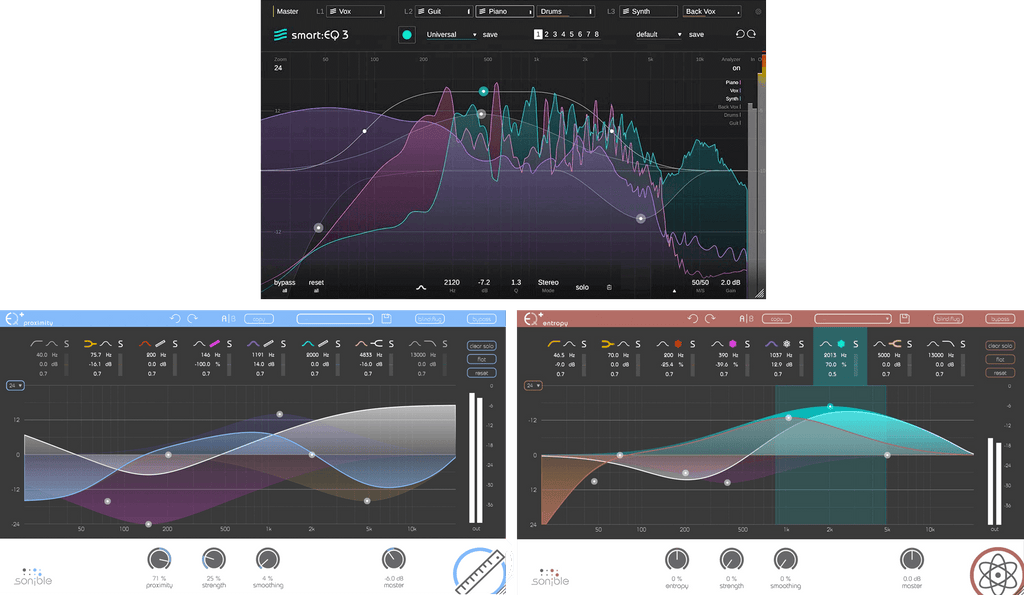Image resolution: width=1024 pixels, height=595 pixels.
Task: Toggle A|B comparison in entropy plugin
Action: click(x=746, y=319)
